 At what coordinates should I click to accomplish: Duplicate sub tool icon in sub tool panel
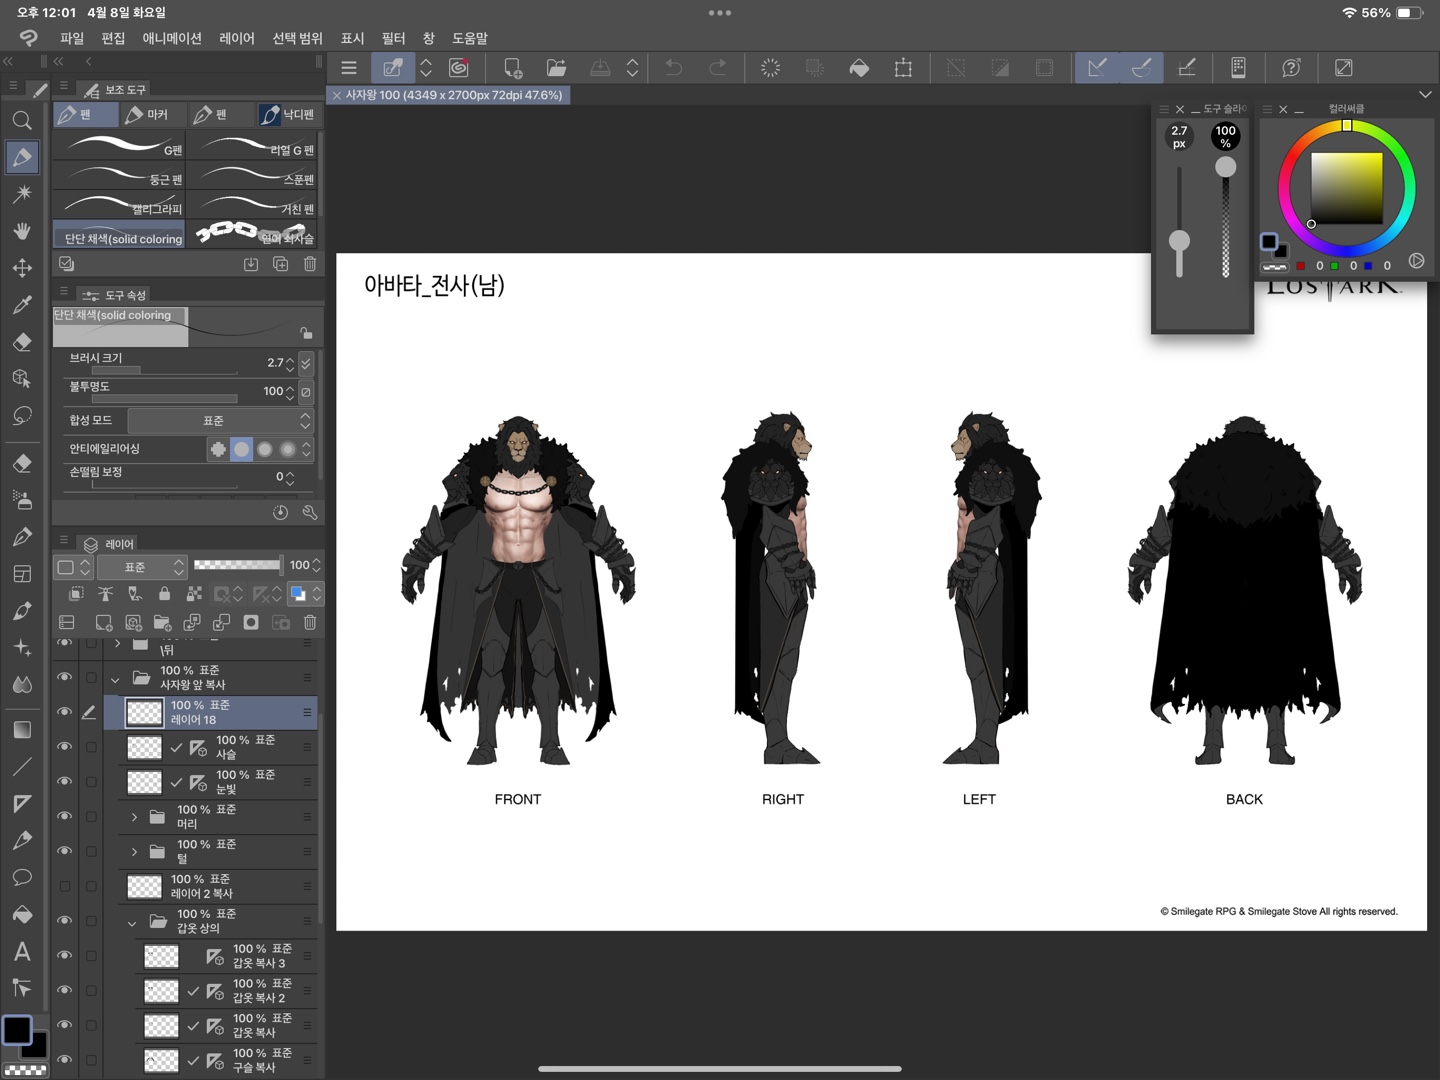click(x=281, y=264)
